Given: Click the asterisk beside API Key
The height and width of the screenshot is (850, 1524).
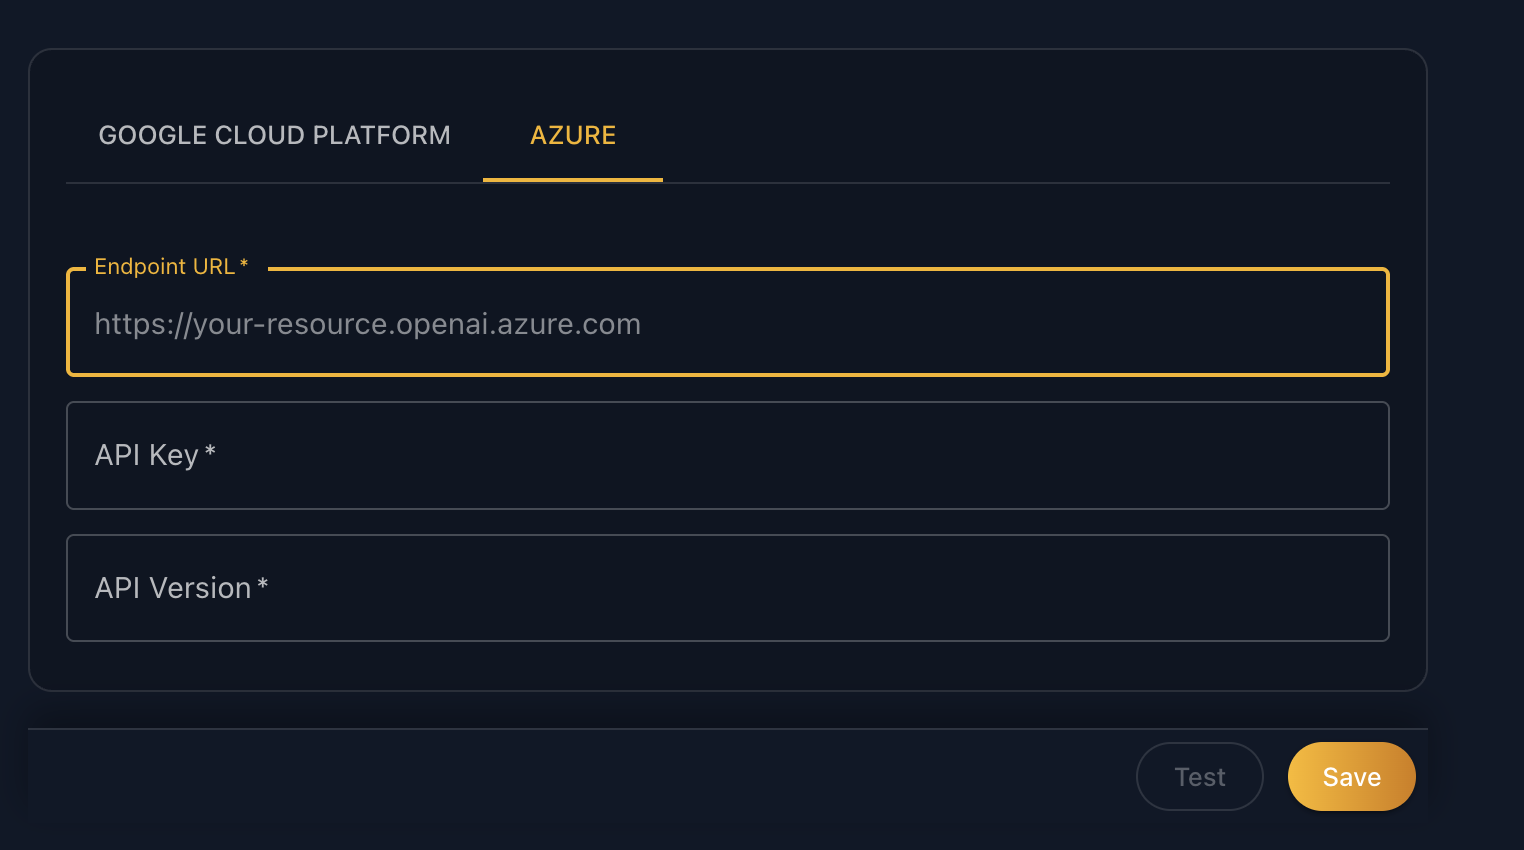Looking at the screenshot, I should coord(210,452).
